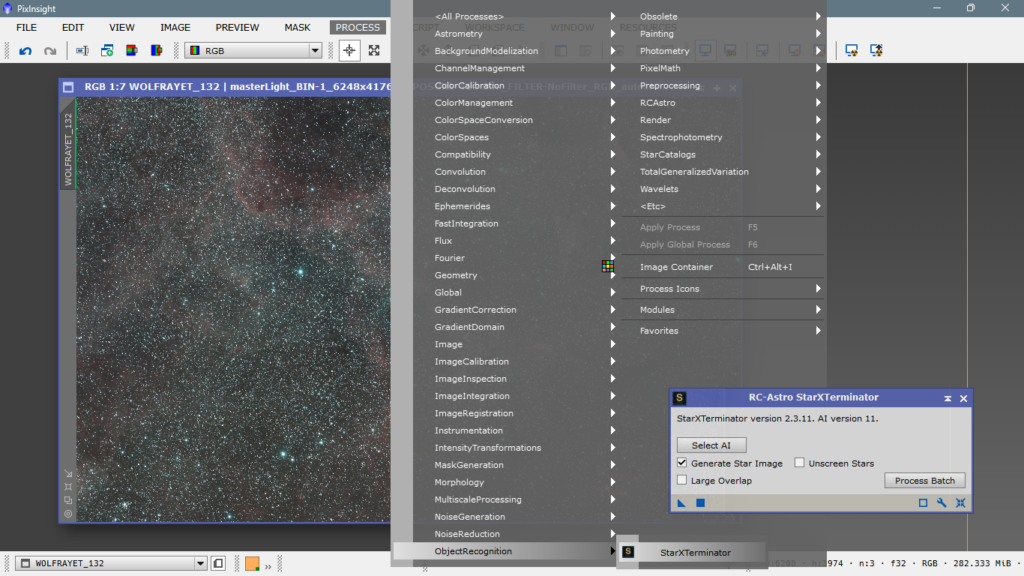
Task: Open the VIEW menu
Action: [x=122, y=27]
